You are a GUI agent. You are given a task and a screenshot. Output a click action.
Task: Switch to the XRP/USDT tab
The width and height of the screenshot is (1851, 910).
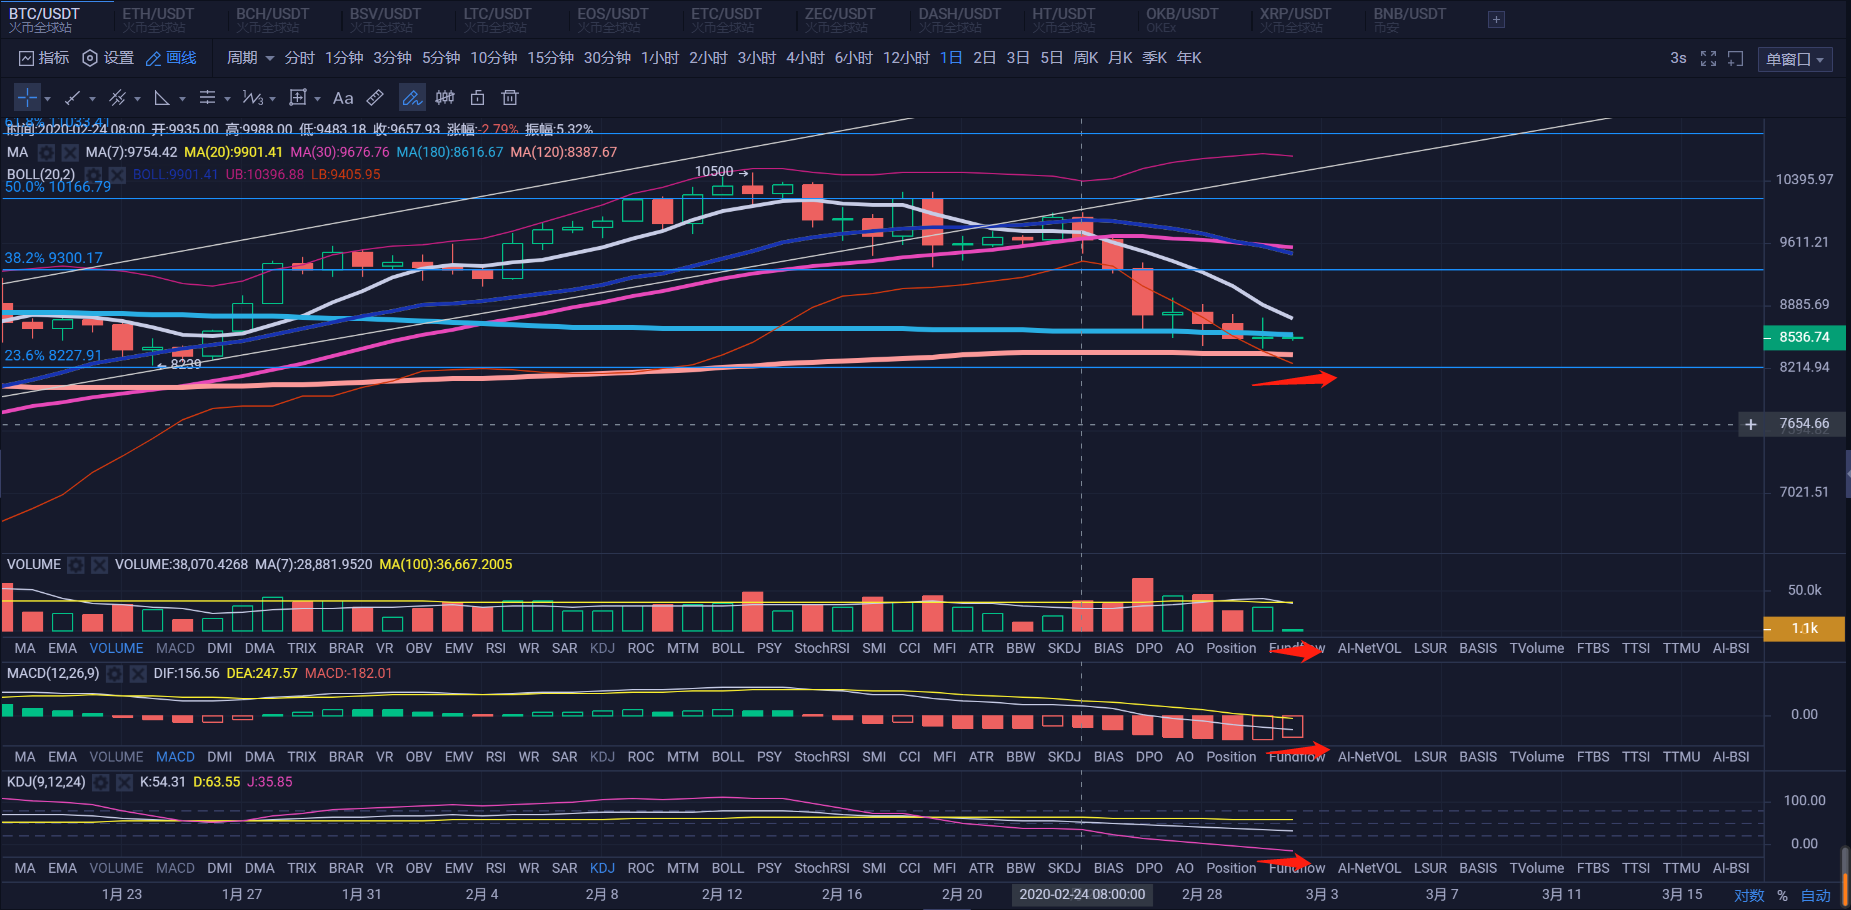click(x=1295, y=19)
